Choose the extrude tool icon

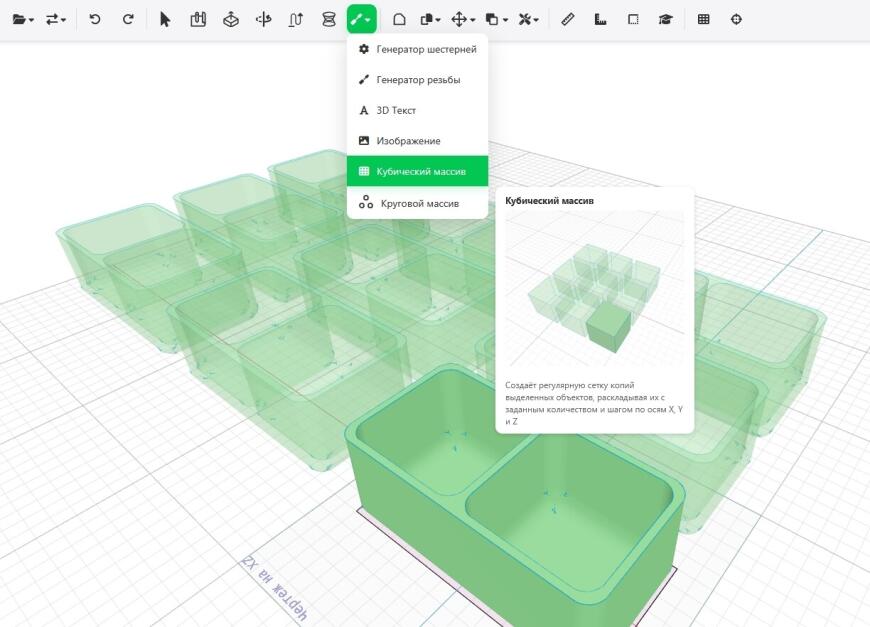[231, 19]
